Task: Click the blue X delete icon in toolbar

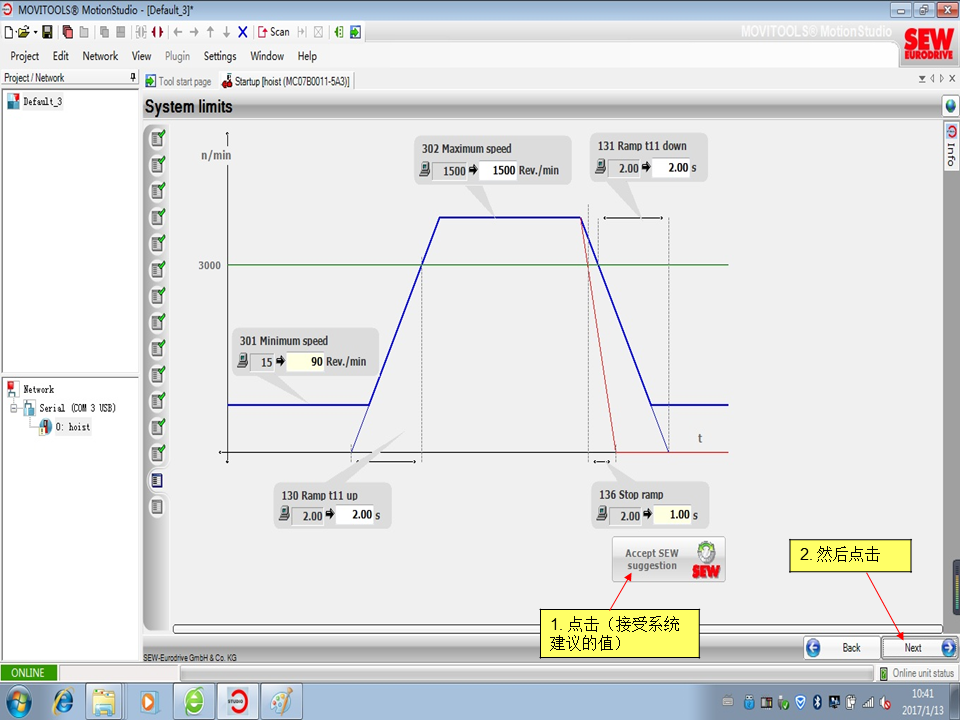Action: coord(243,32)
